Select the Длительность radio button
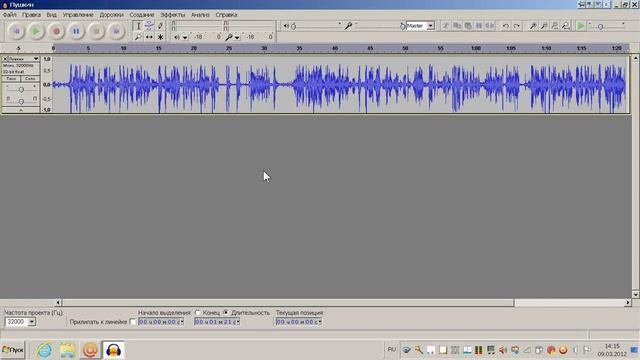This screenshot has width=640, height=360. pos(226,313)
